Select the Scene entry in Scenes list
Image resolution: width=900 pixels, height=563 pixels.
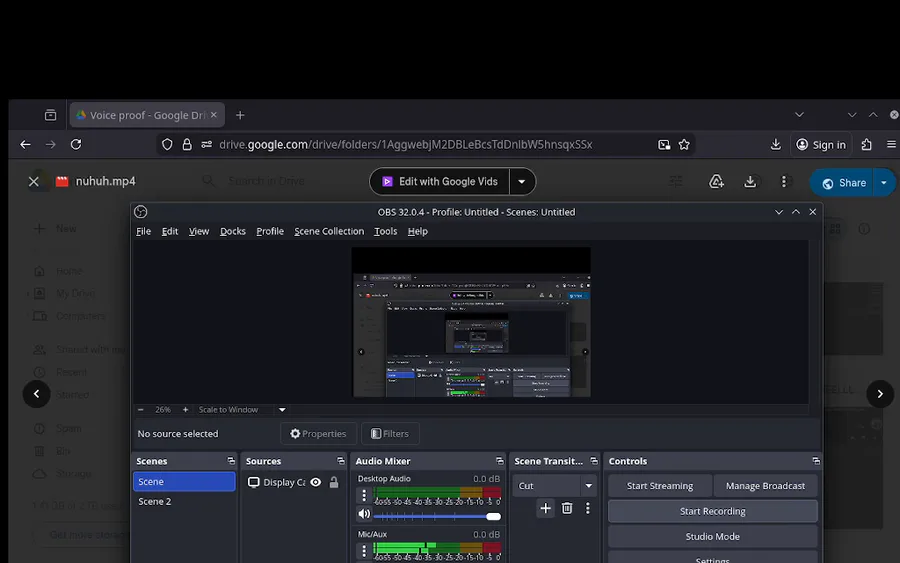click(x=184, y=482)
